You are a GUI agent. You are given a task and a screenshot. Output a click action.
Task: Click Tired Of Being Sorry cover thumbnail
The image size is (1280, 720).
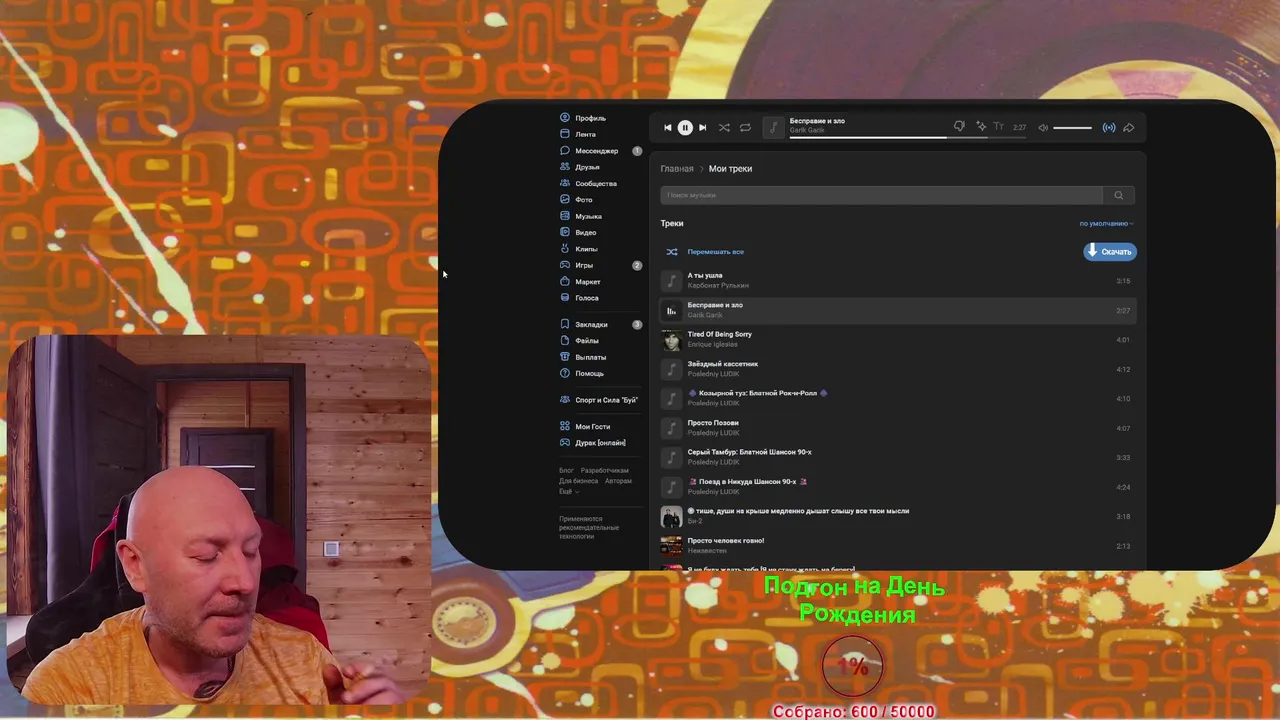click(x=671, y=340)
